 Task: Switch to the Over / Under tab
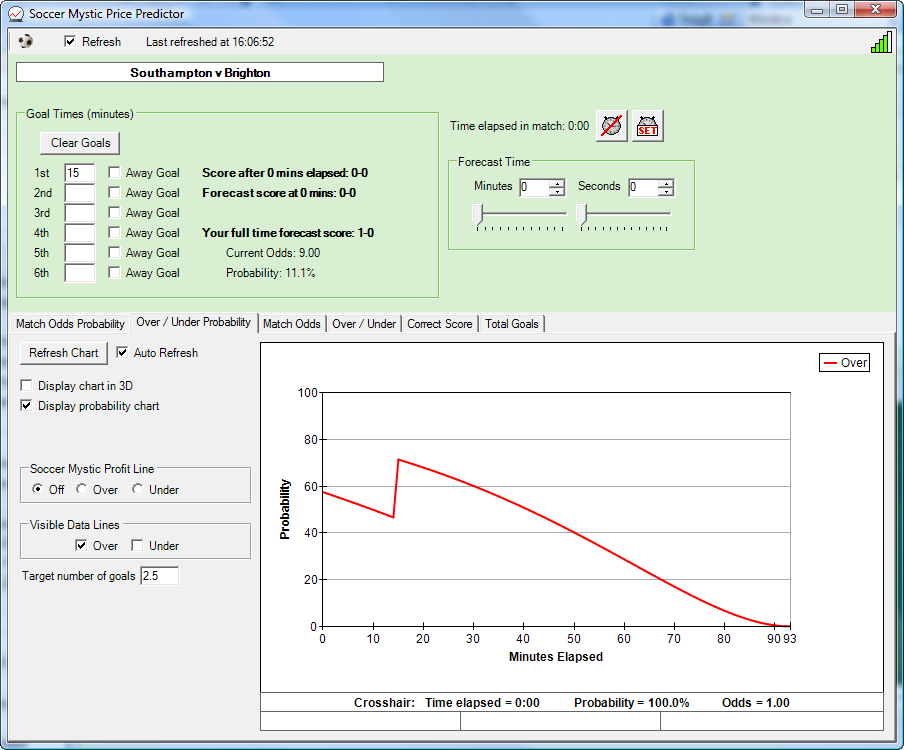pos(364,324)
